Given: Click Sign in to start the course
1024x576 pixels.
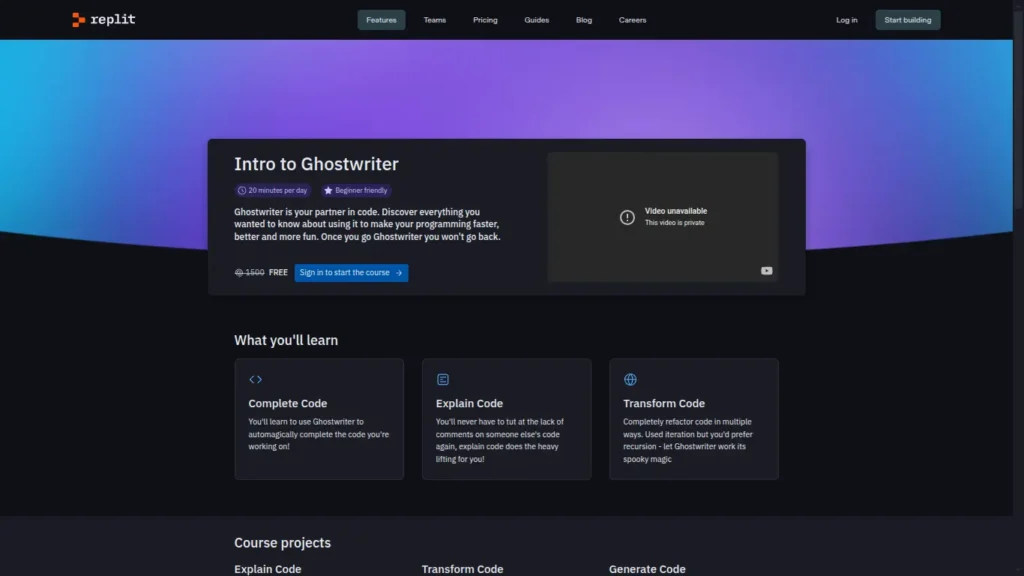Looking at the screenshot, I should click(351, 272).
